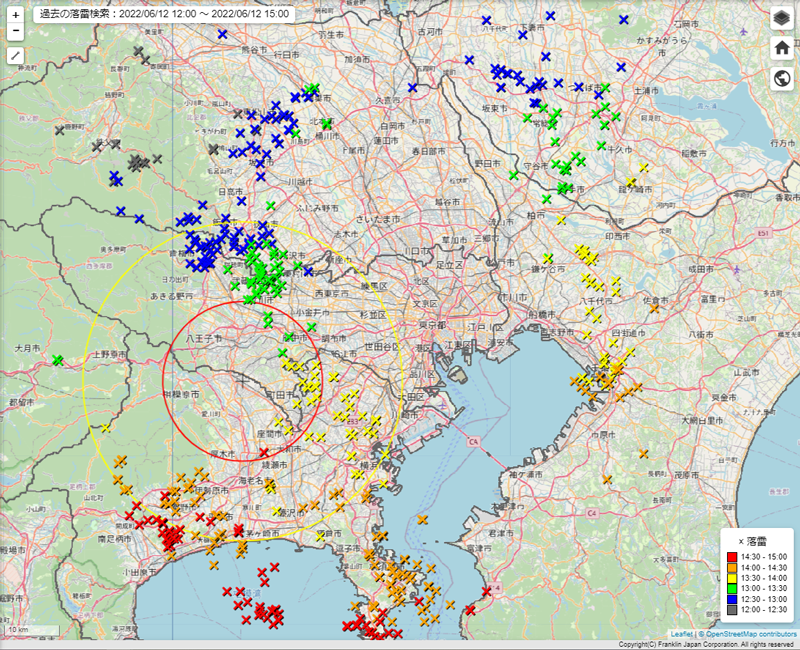
Task: Zoom out using the minus button
Action: click(x=16, y=32)
